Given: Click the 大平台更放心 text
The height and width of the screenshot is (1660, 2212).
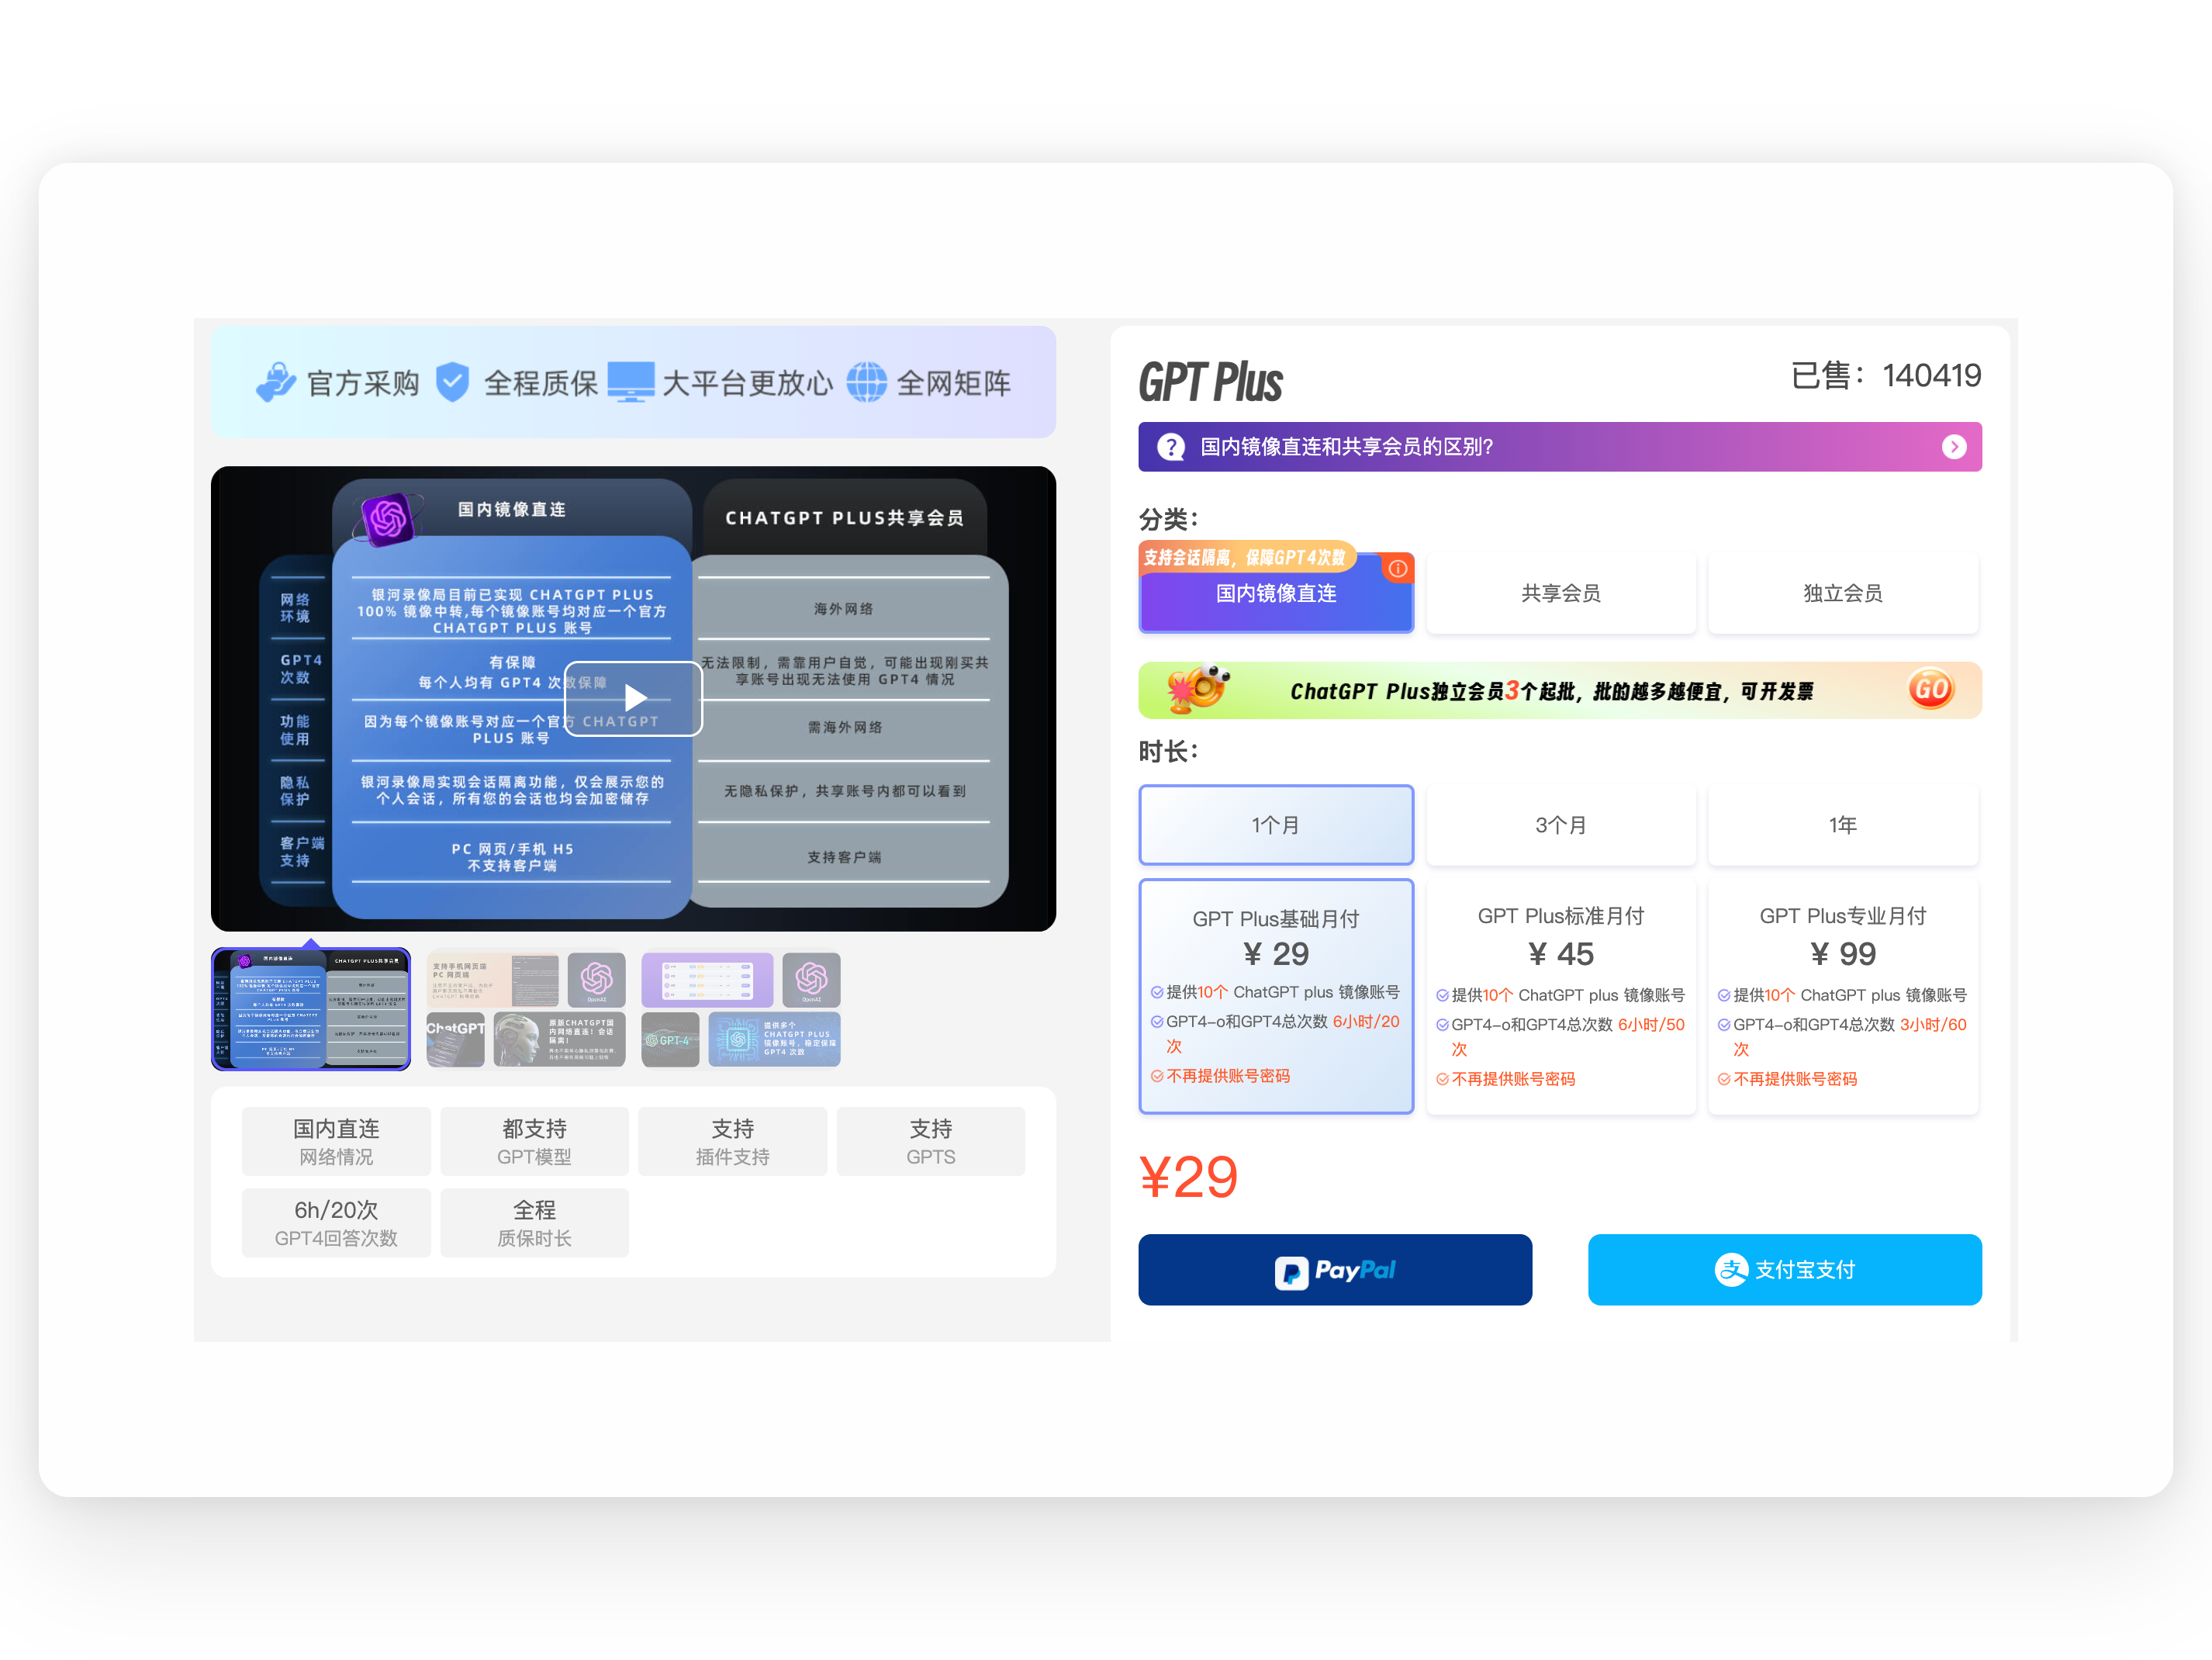Looking at the screenshot, I should tap(747, 383).
